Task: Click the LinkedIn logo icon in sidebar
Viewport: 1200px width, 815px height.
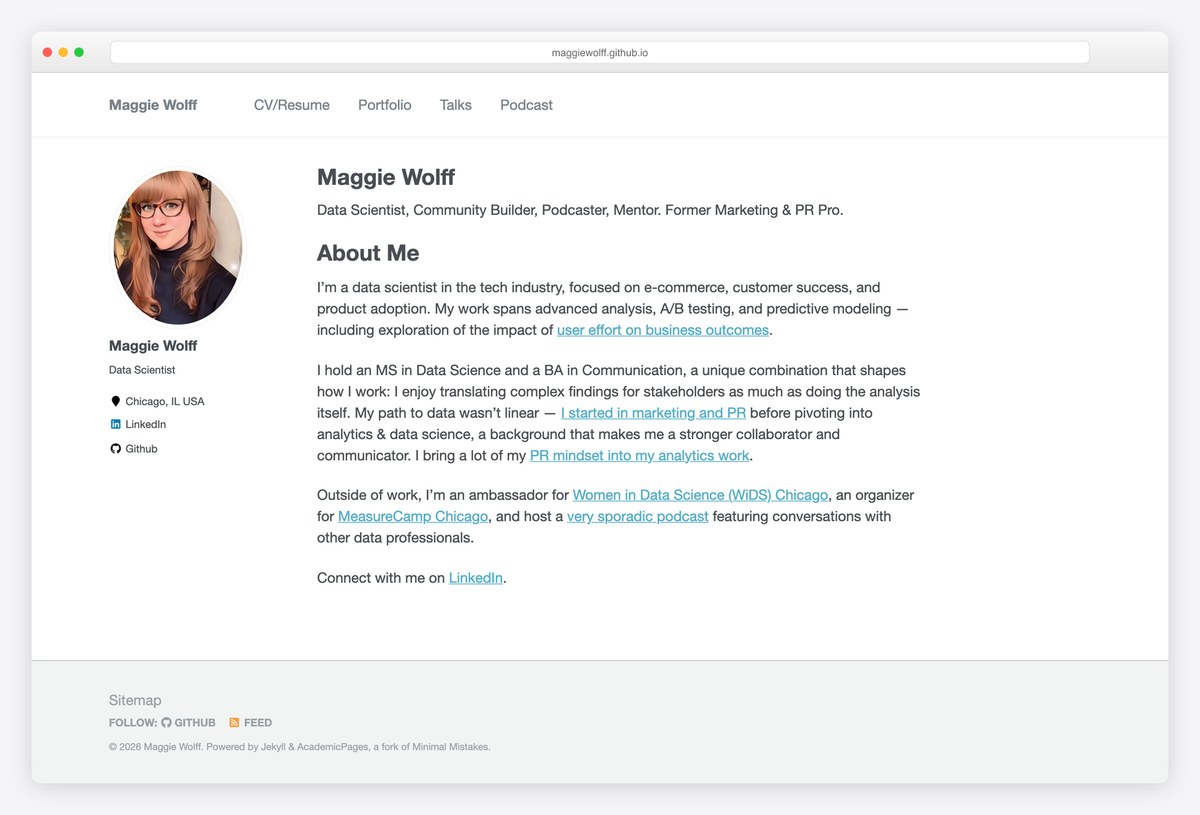Action: (x=115, y=424)
